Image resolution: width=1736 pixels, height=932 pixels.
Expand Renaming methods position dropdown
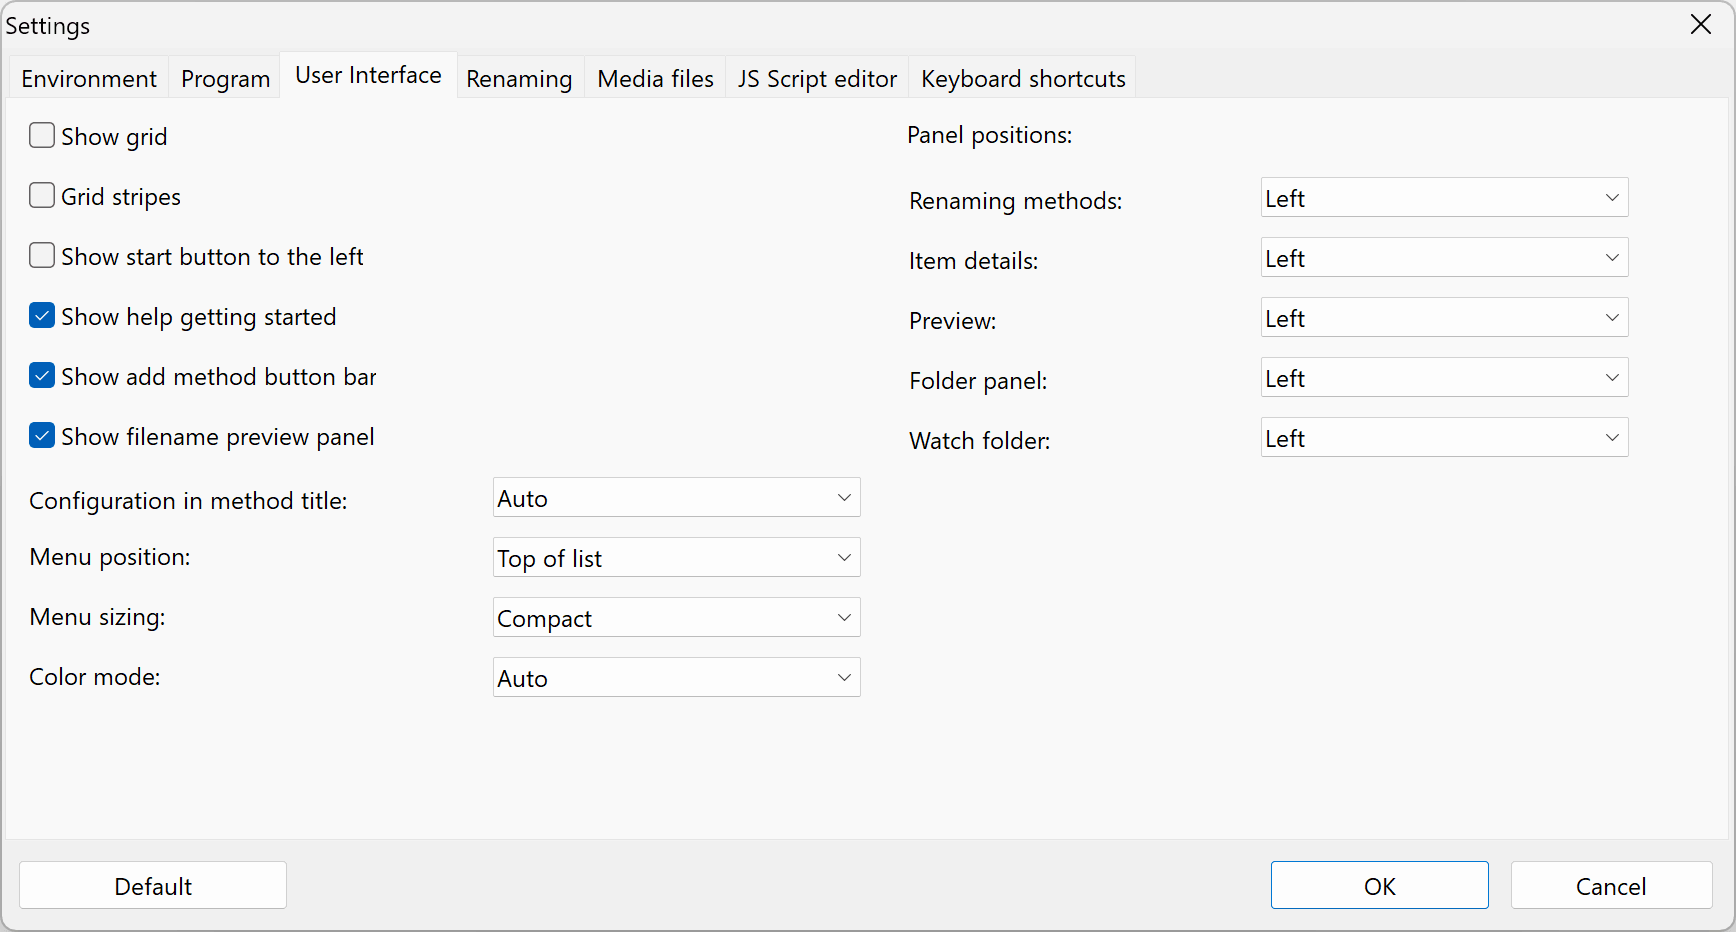coord(1444,198)
